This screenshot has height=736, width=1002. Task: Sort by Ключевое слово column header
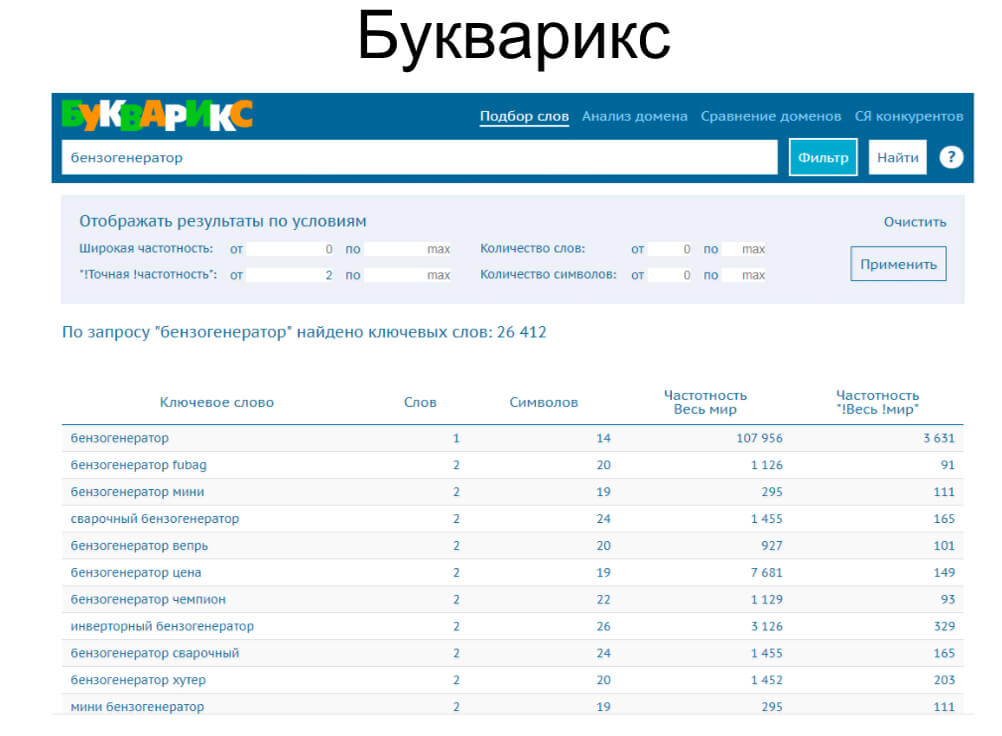[x=216, y=402]
